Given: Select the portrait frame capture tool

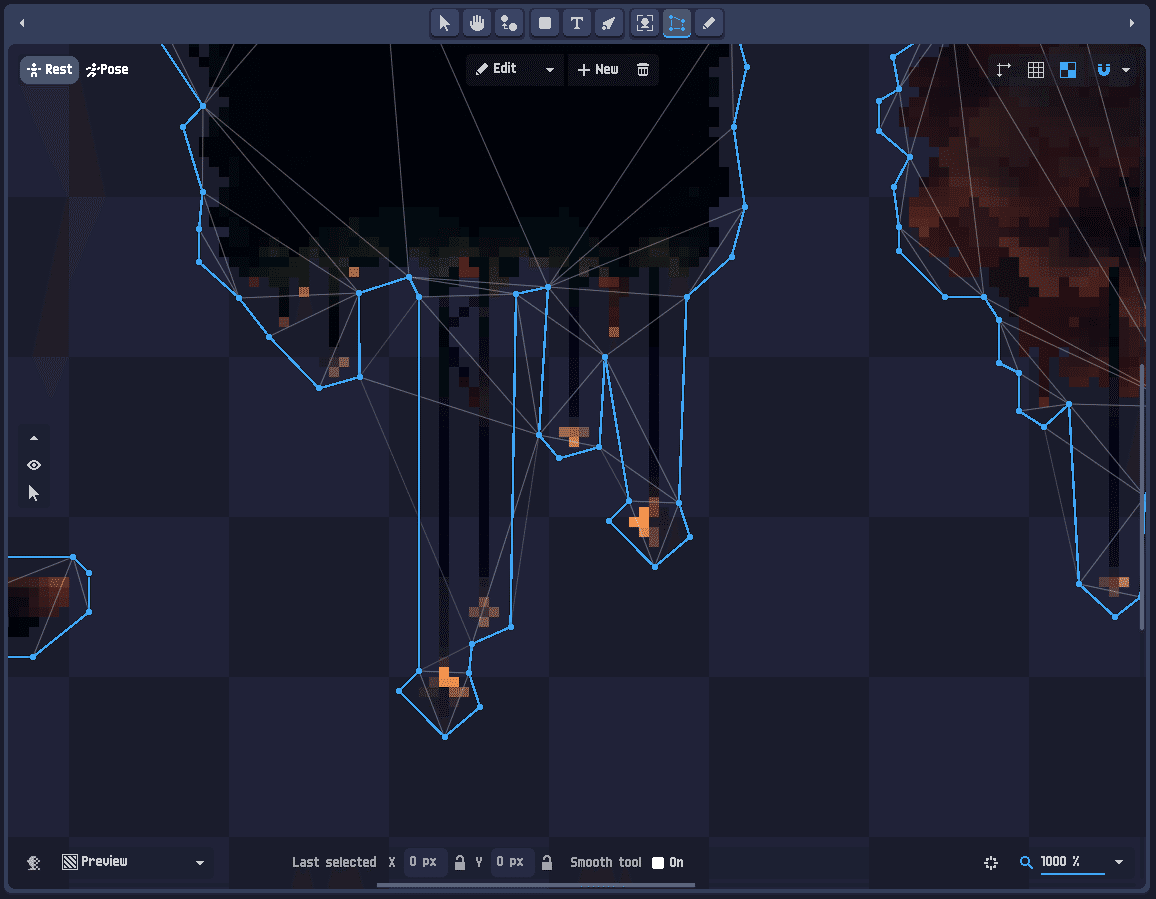Looking at the screenshot, I should [x=644, y=23].
